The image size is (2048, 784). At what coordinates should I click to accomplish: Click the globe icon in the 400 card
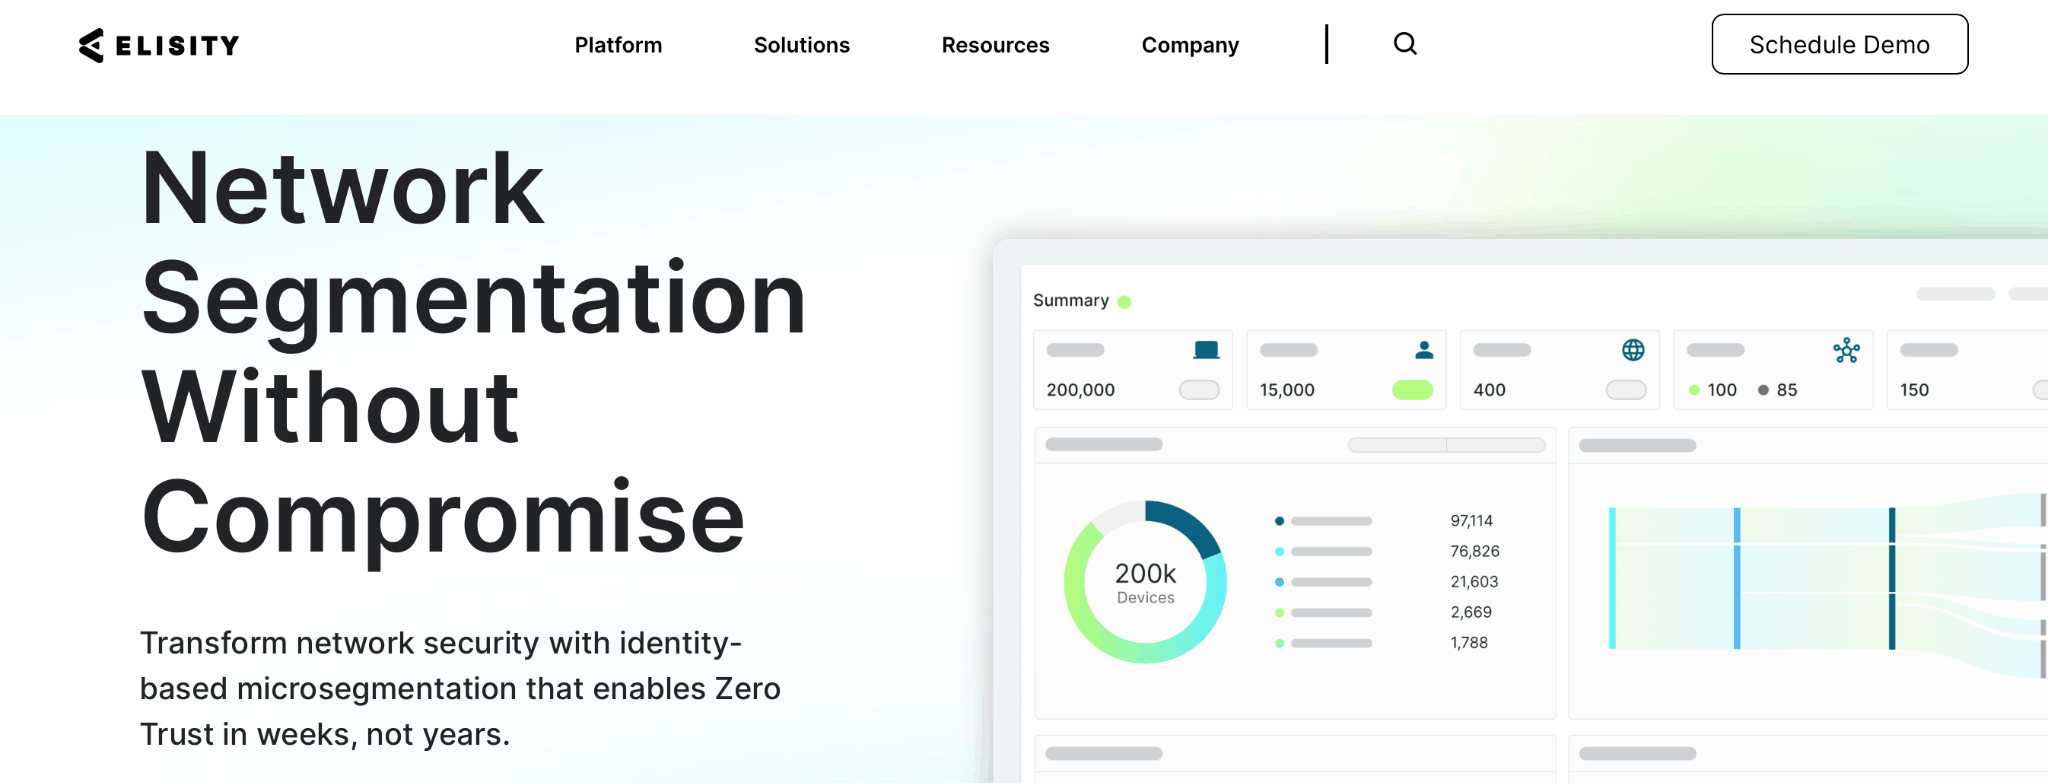coord(1633,350)
